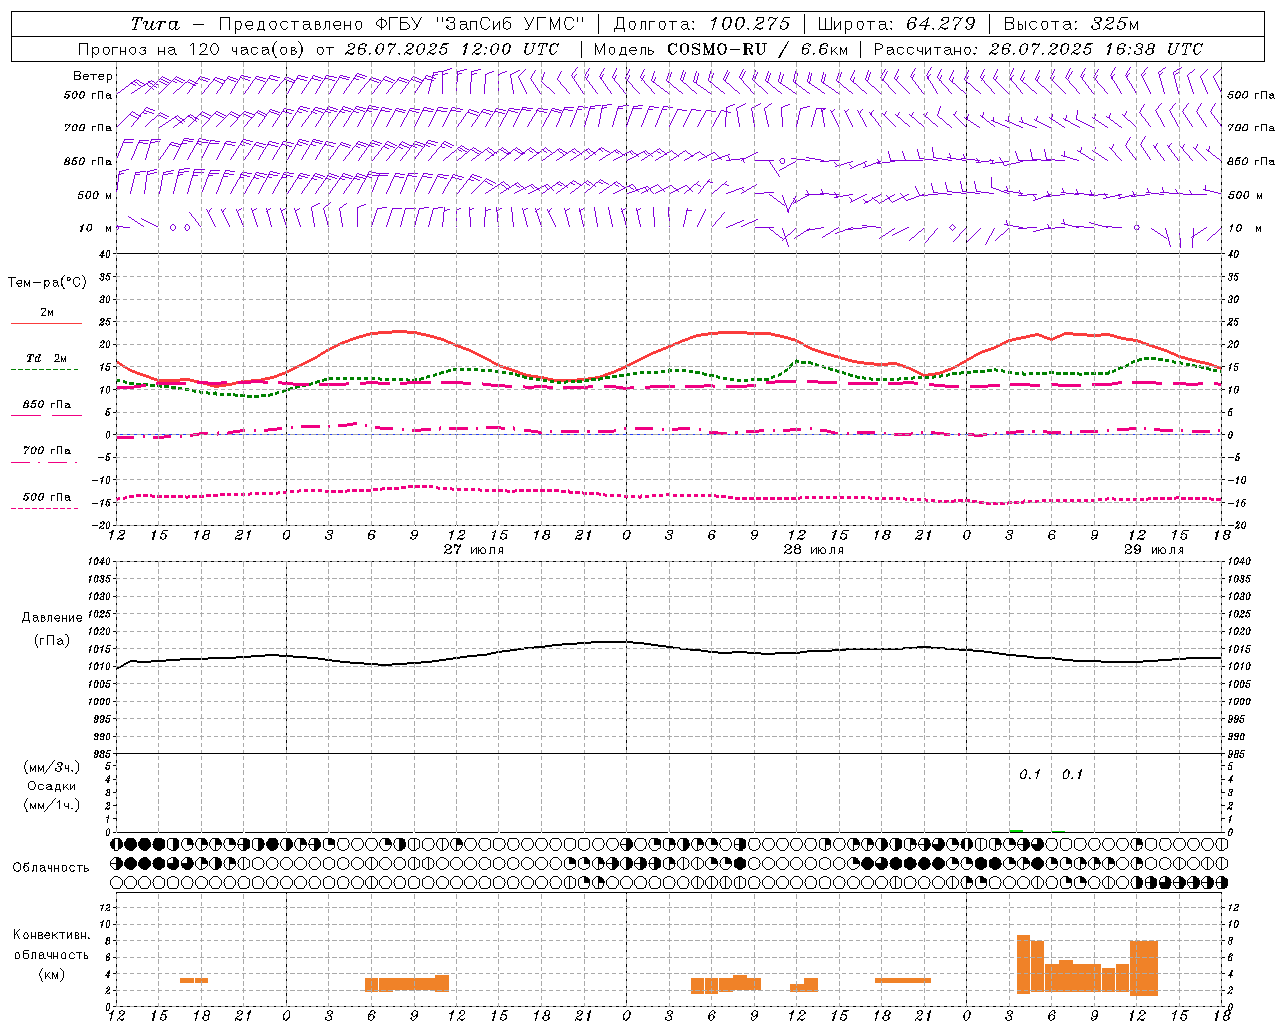
Task: Click the small green precipitation bar on 29 июля
Action: point(1016,830)
